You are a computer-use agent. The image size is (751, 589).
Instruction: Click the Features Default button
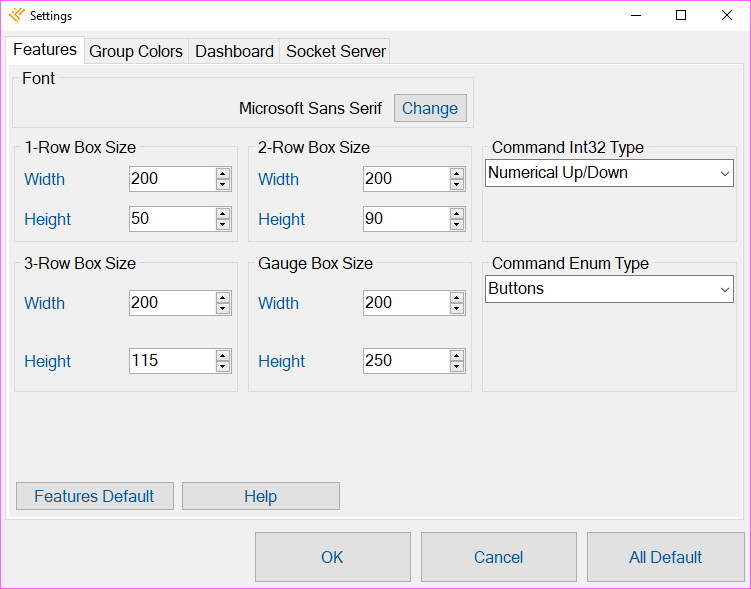[95, 496]
